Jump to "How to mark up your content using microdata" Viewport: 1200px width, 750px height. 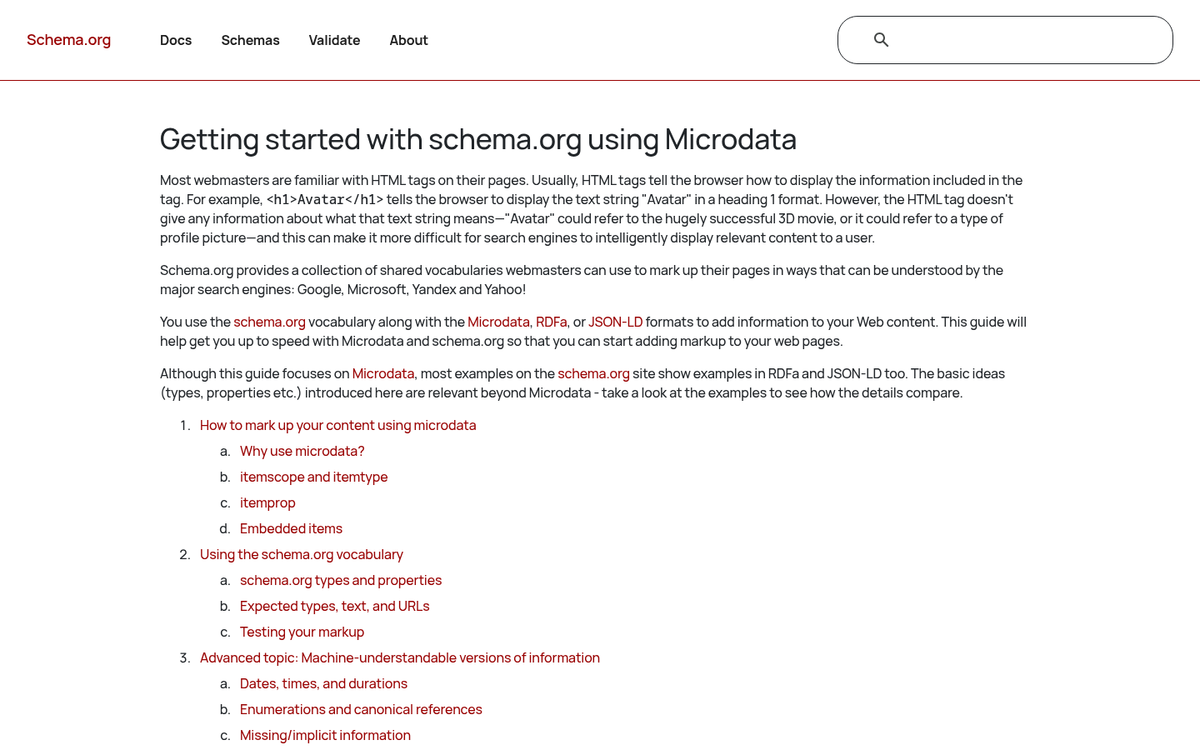click(338, 425)
